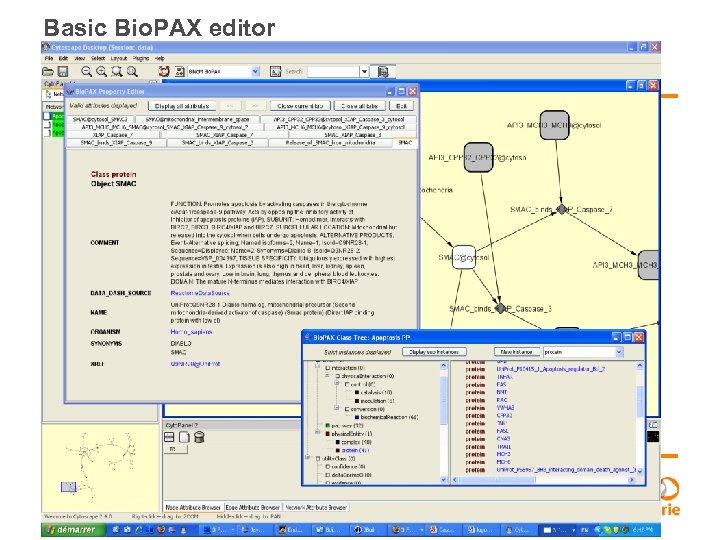The width and height of the screenshot is (720, 540).
Task: Click Display all attributes button
Action: point(182,106)
